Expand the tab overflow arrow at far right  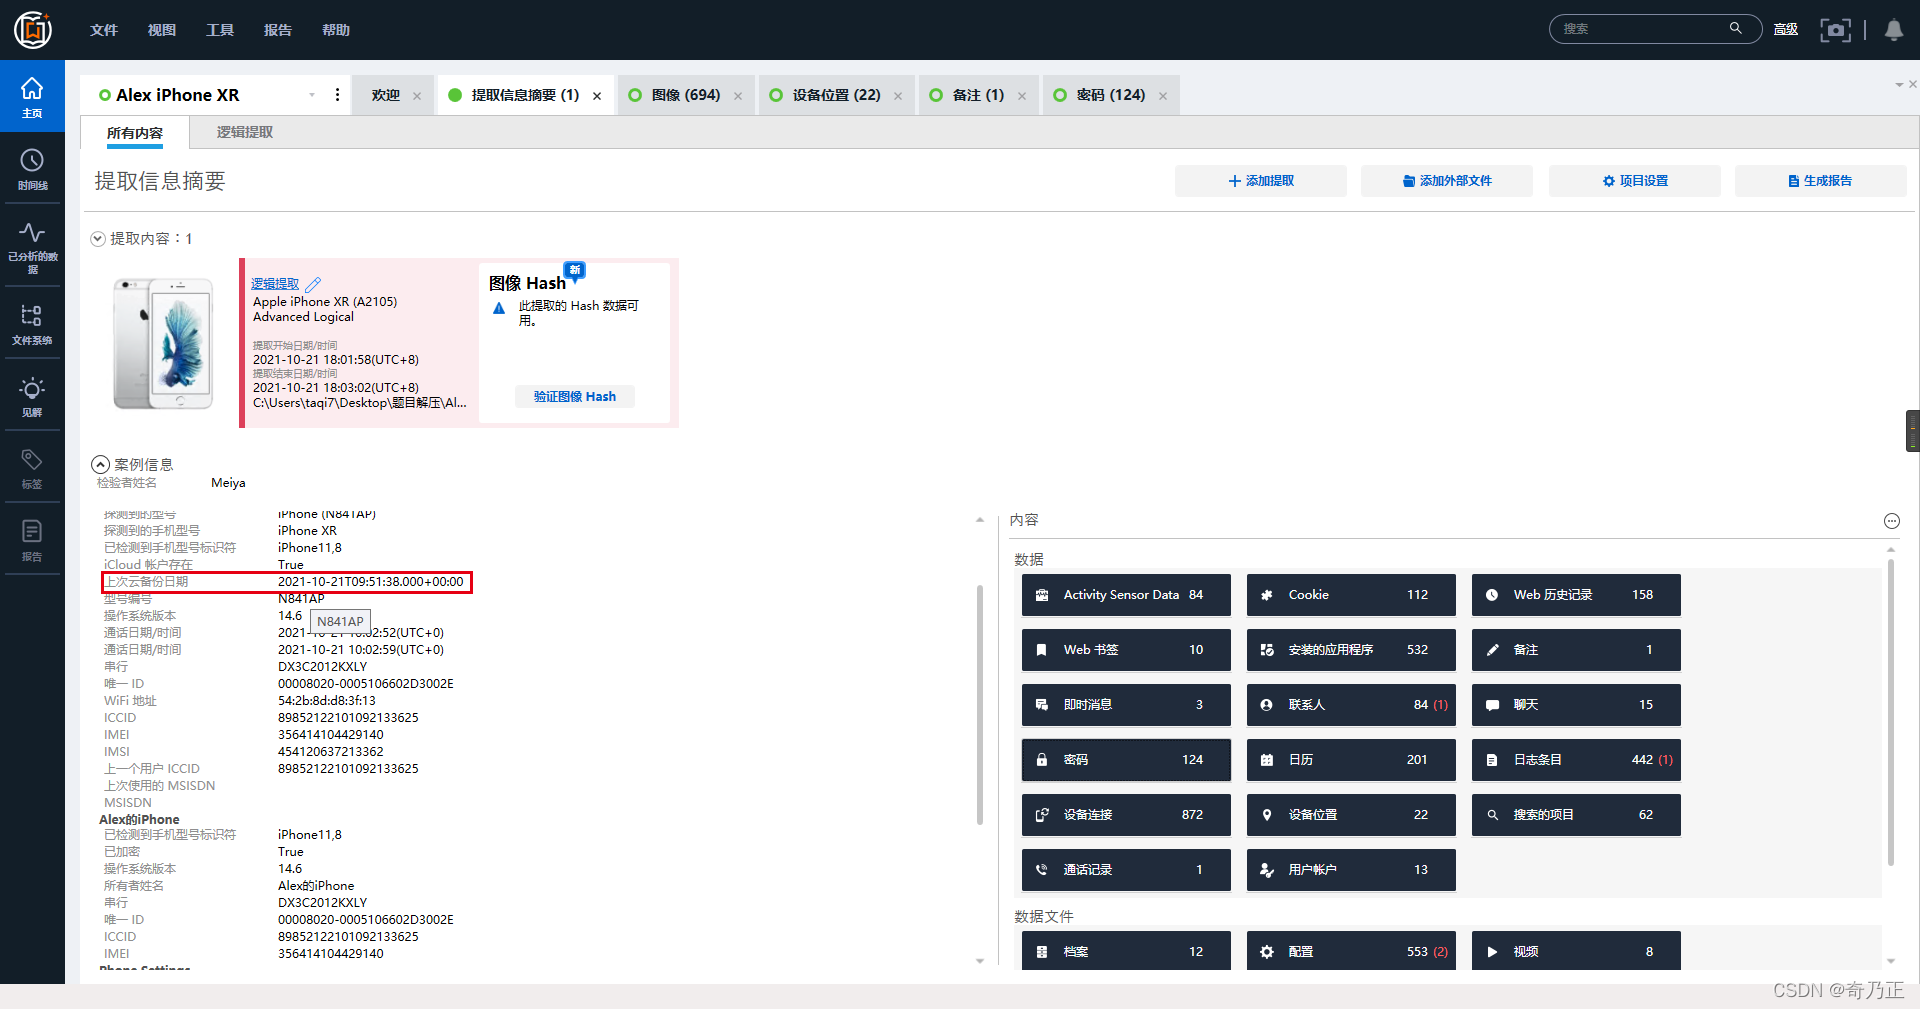[1899, 85]
